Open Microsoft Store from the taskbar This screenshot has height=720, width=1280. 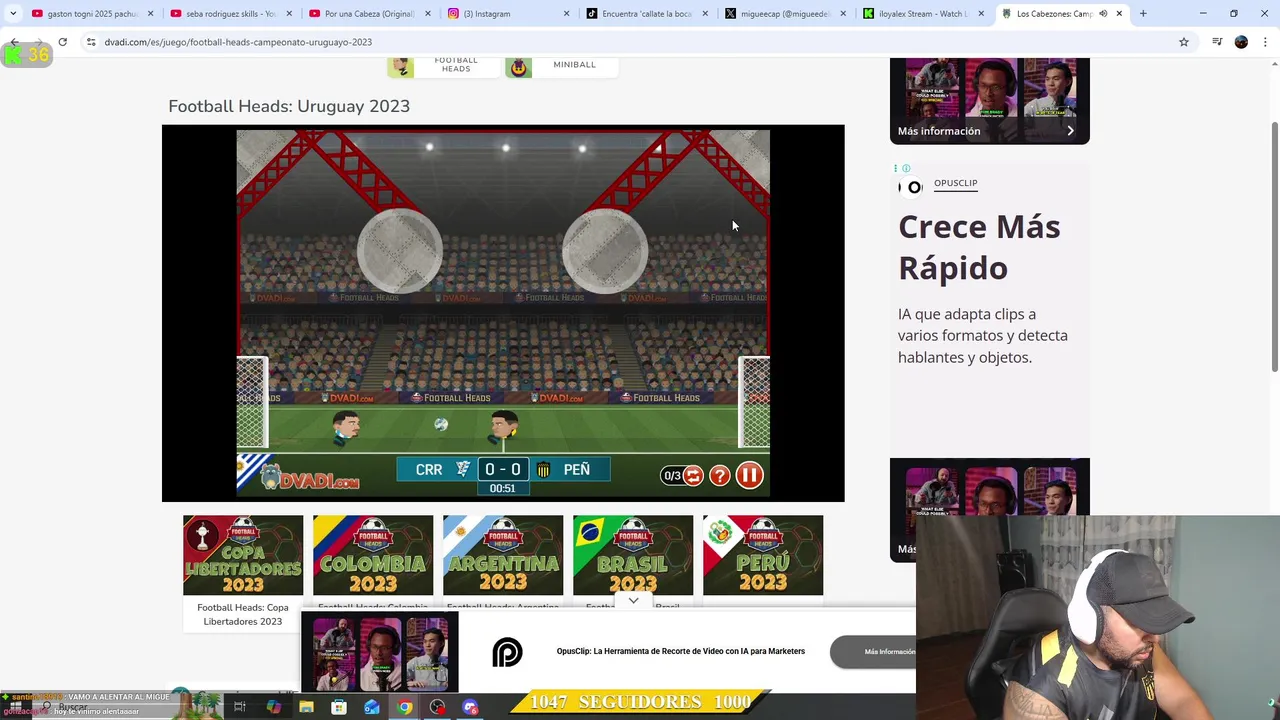click(339, 707)
